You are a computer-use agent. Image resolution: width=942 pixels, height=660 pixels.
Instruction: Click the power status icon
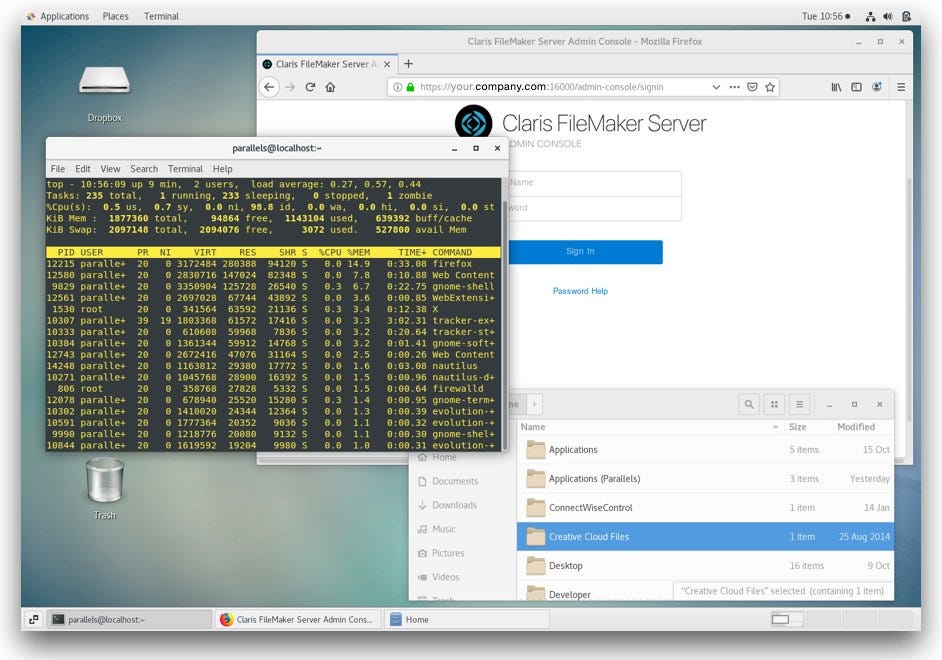pyautogui.click(x=907, y=16)
